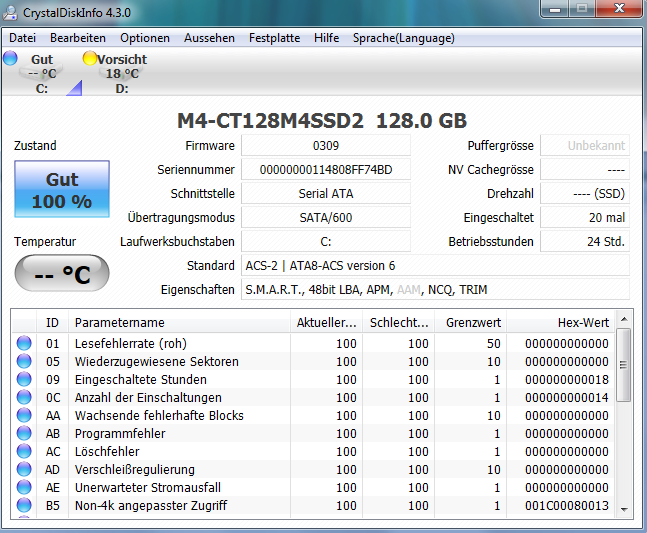Click the status orb for Eingeschaltete Stunden
The height and width of the screenshot is (533, 647).
(24, 379)
